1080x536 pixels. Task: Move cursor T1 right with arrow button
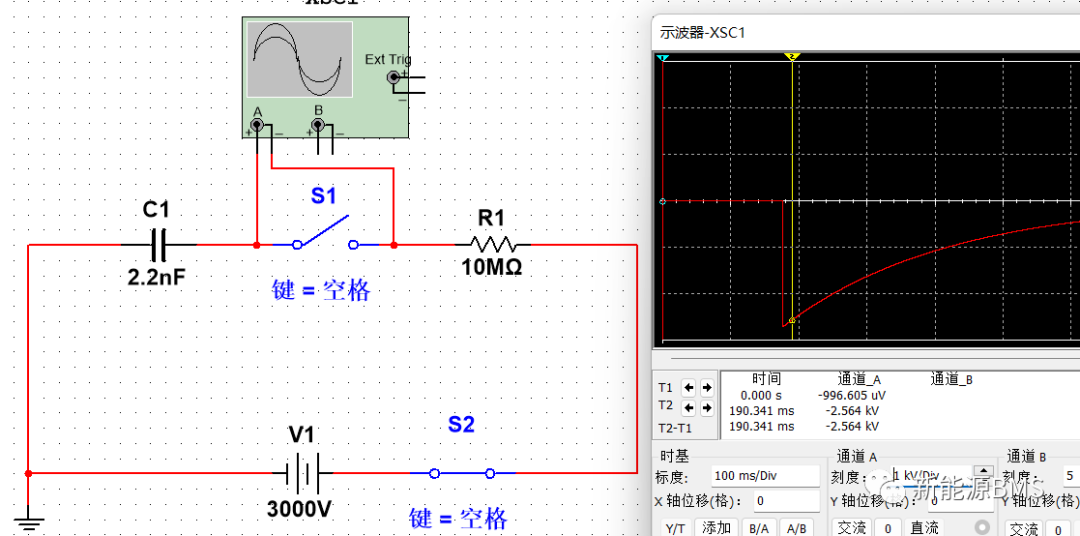707,388
